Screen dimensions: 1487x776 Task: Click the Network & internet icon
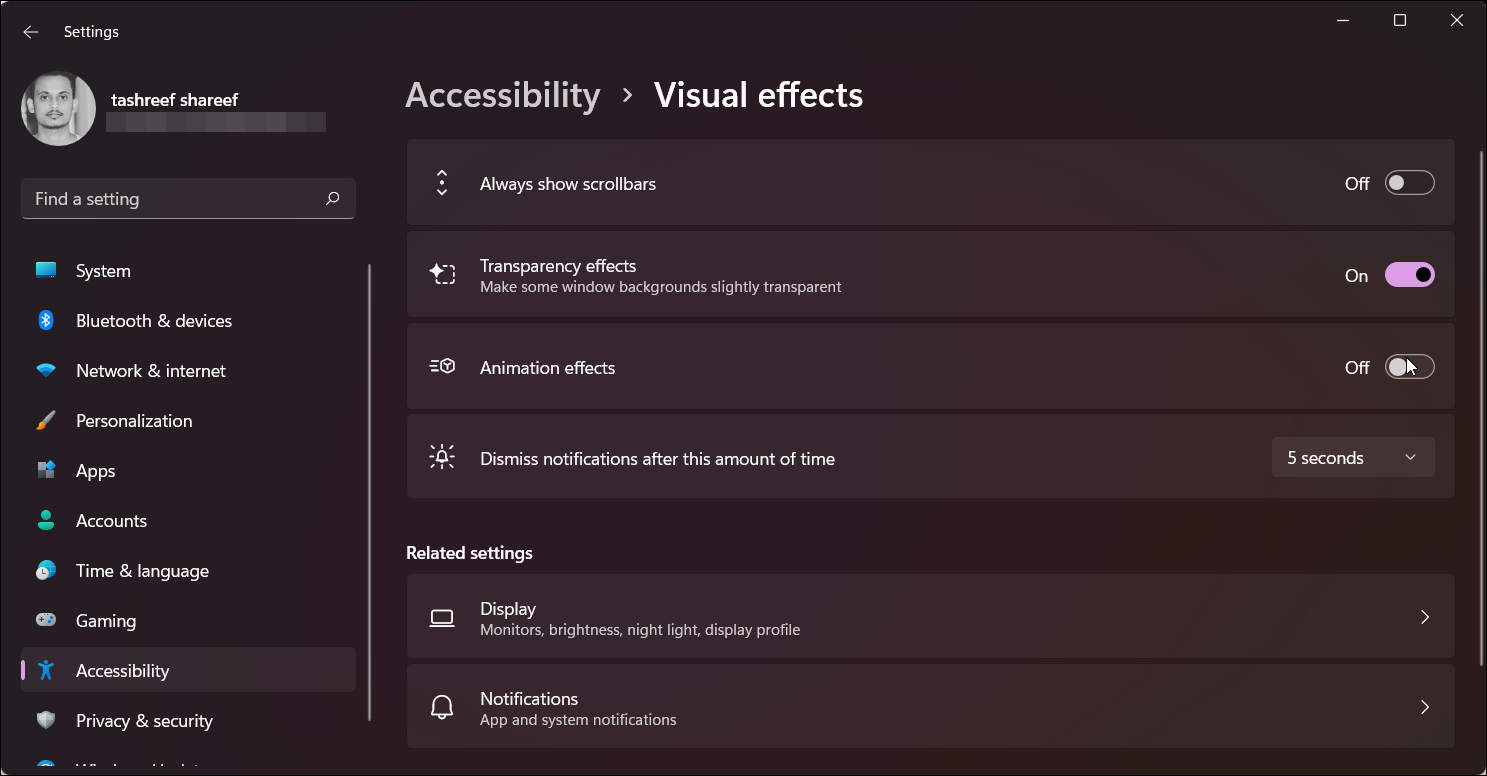pos(46,370)
